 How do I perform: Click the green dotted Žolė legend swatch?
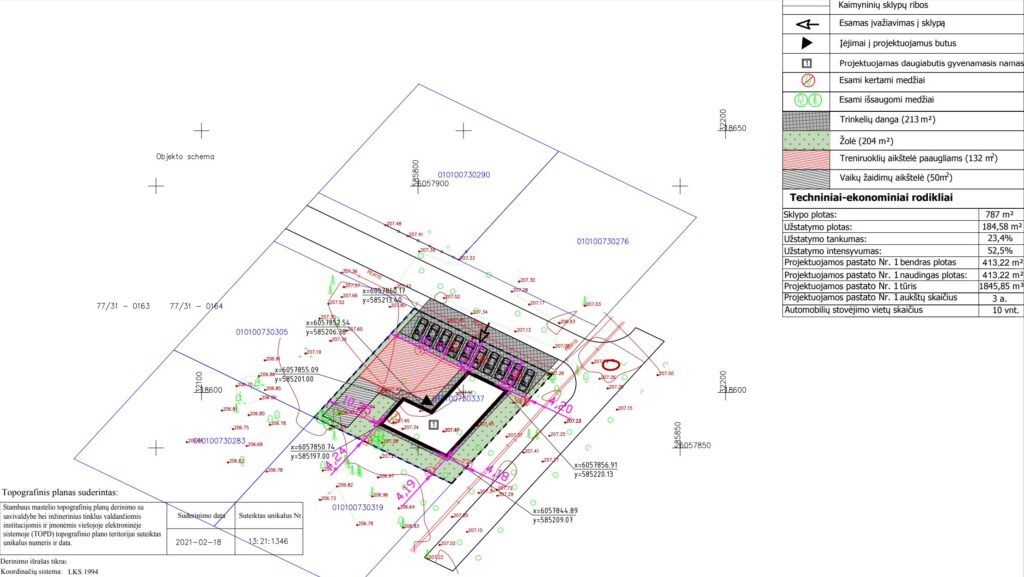(804, 140)
